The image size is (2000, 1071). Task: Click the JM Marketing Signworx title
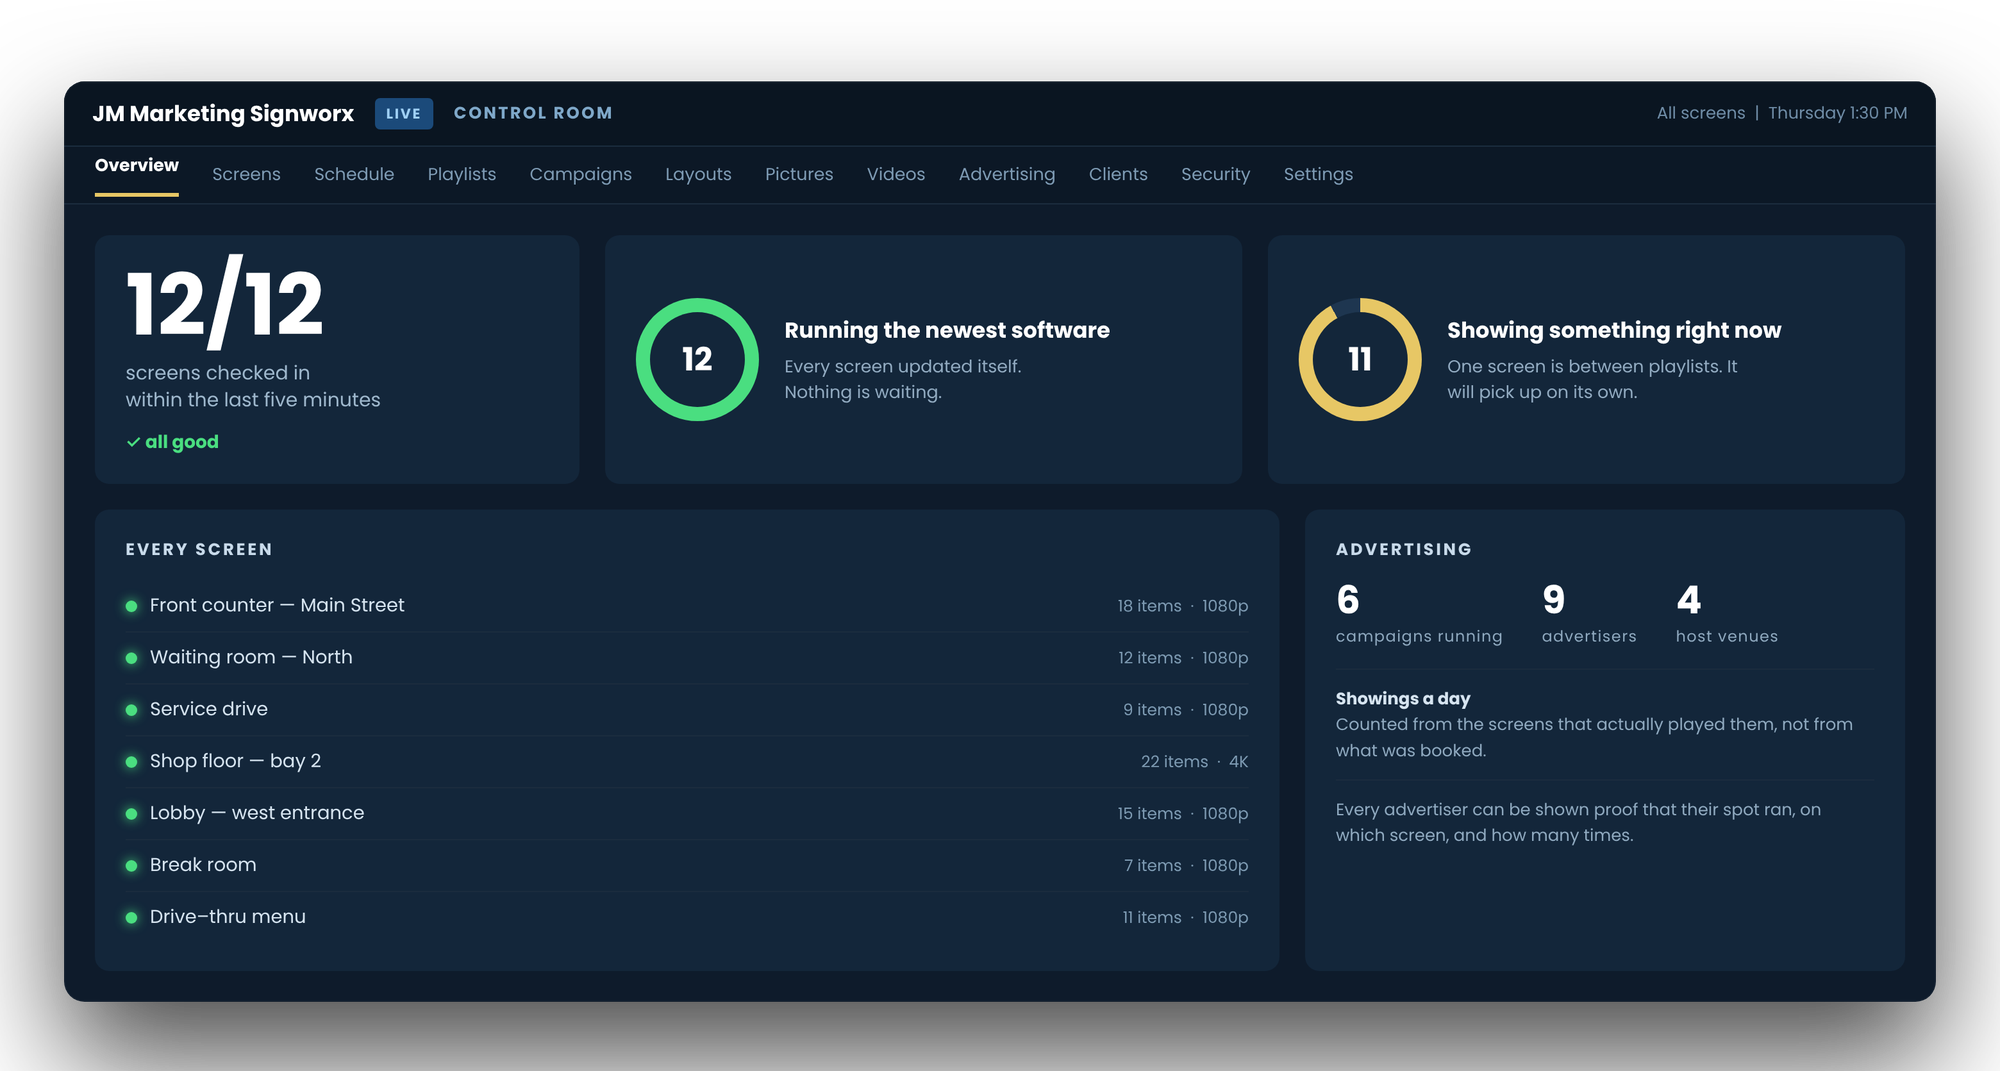223,114
